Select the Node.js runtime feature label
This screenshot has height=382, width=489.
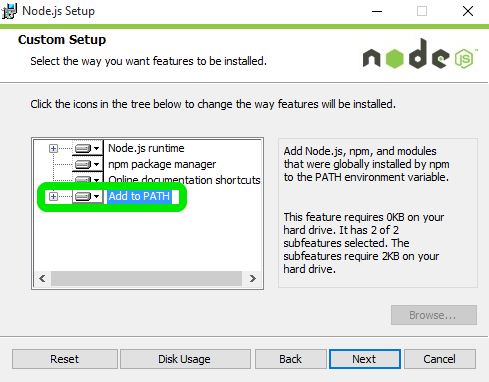coord(146,148)
